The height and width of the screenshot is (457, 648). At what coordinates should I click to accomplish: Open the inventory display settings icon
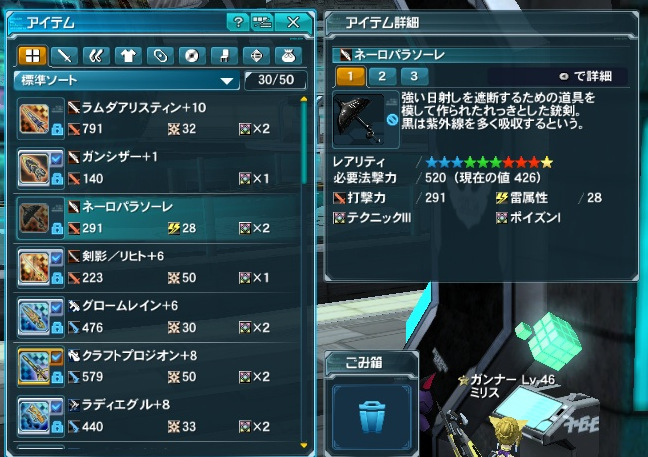[x=262, y=22]
